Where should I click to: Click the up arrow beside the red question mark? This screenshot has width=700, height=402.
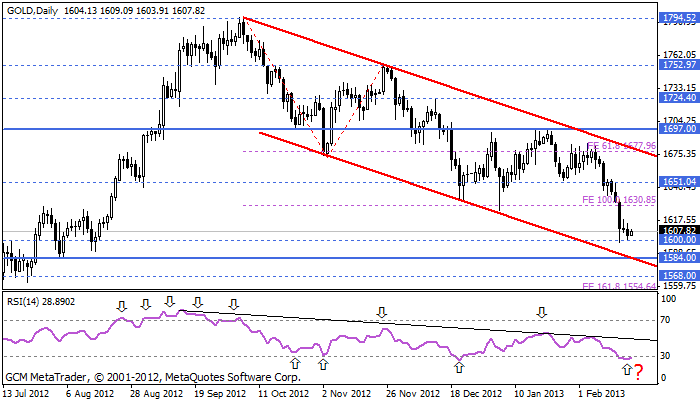[627, 369]
